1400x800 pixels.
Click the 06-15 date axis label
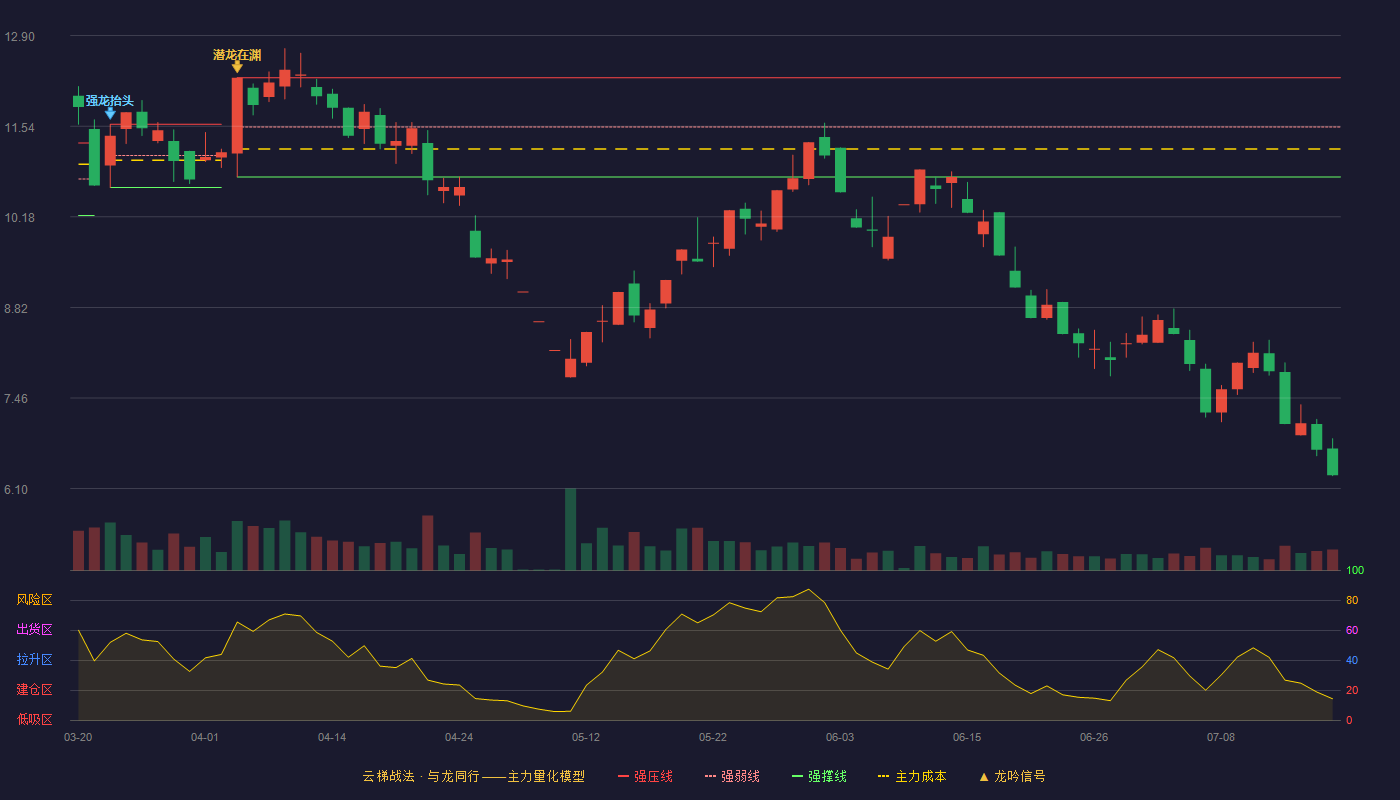pyautogui.click(x=967, y=737)
